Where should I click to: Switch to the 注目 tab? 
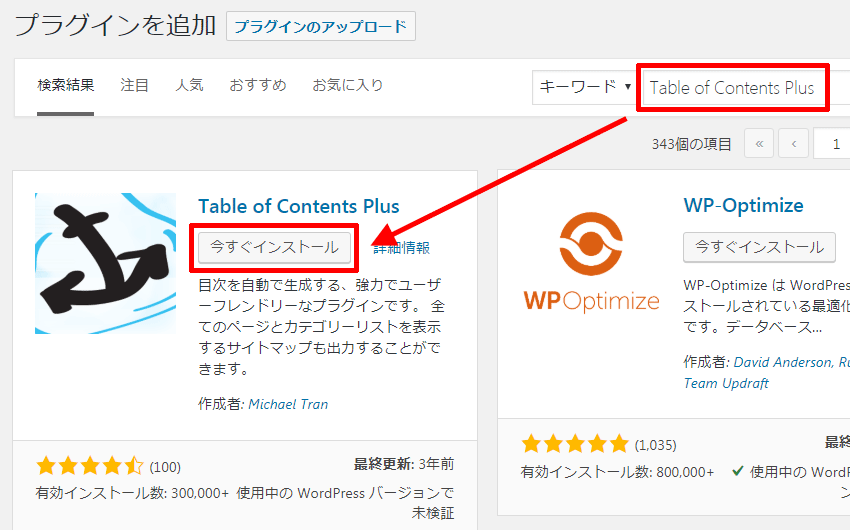(134, 85)
